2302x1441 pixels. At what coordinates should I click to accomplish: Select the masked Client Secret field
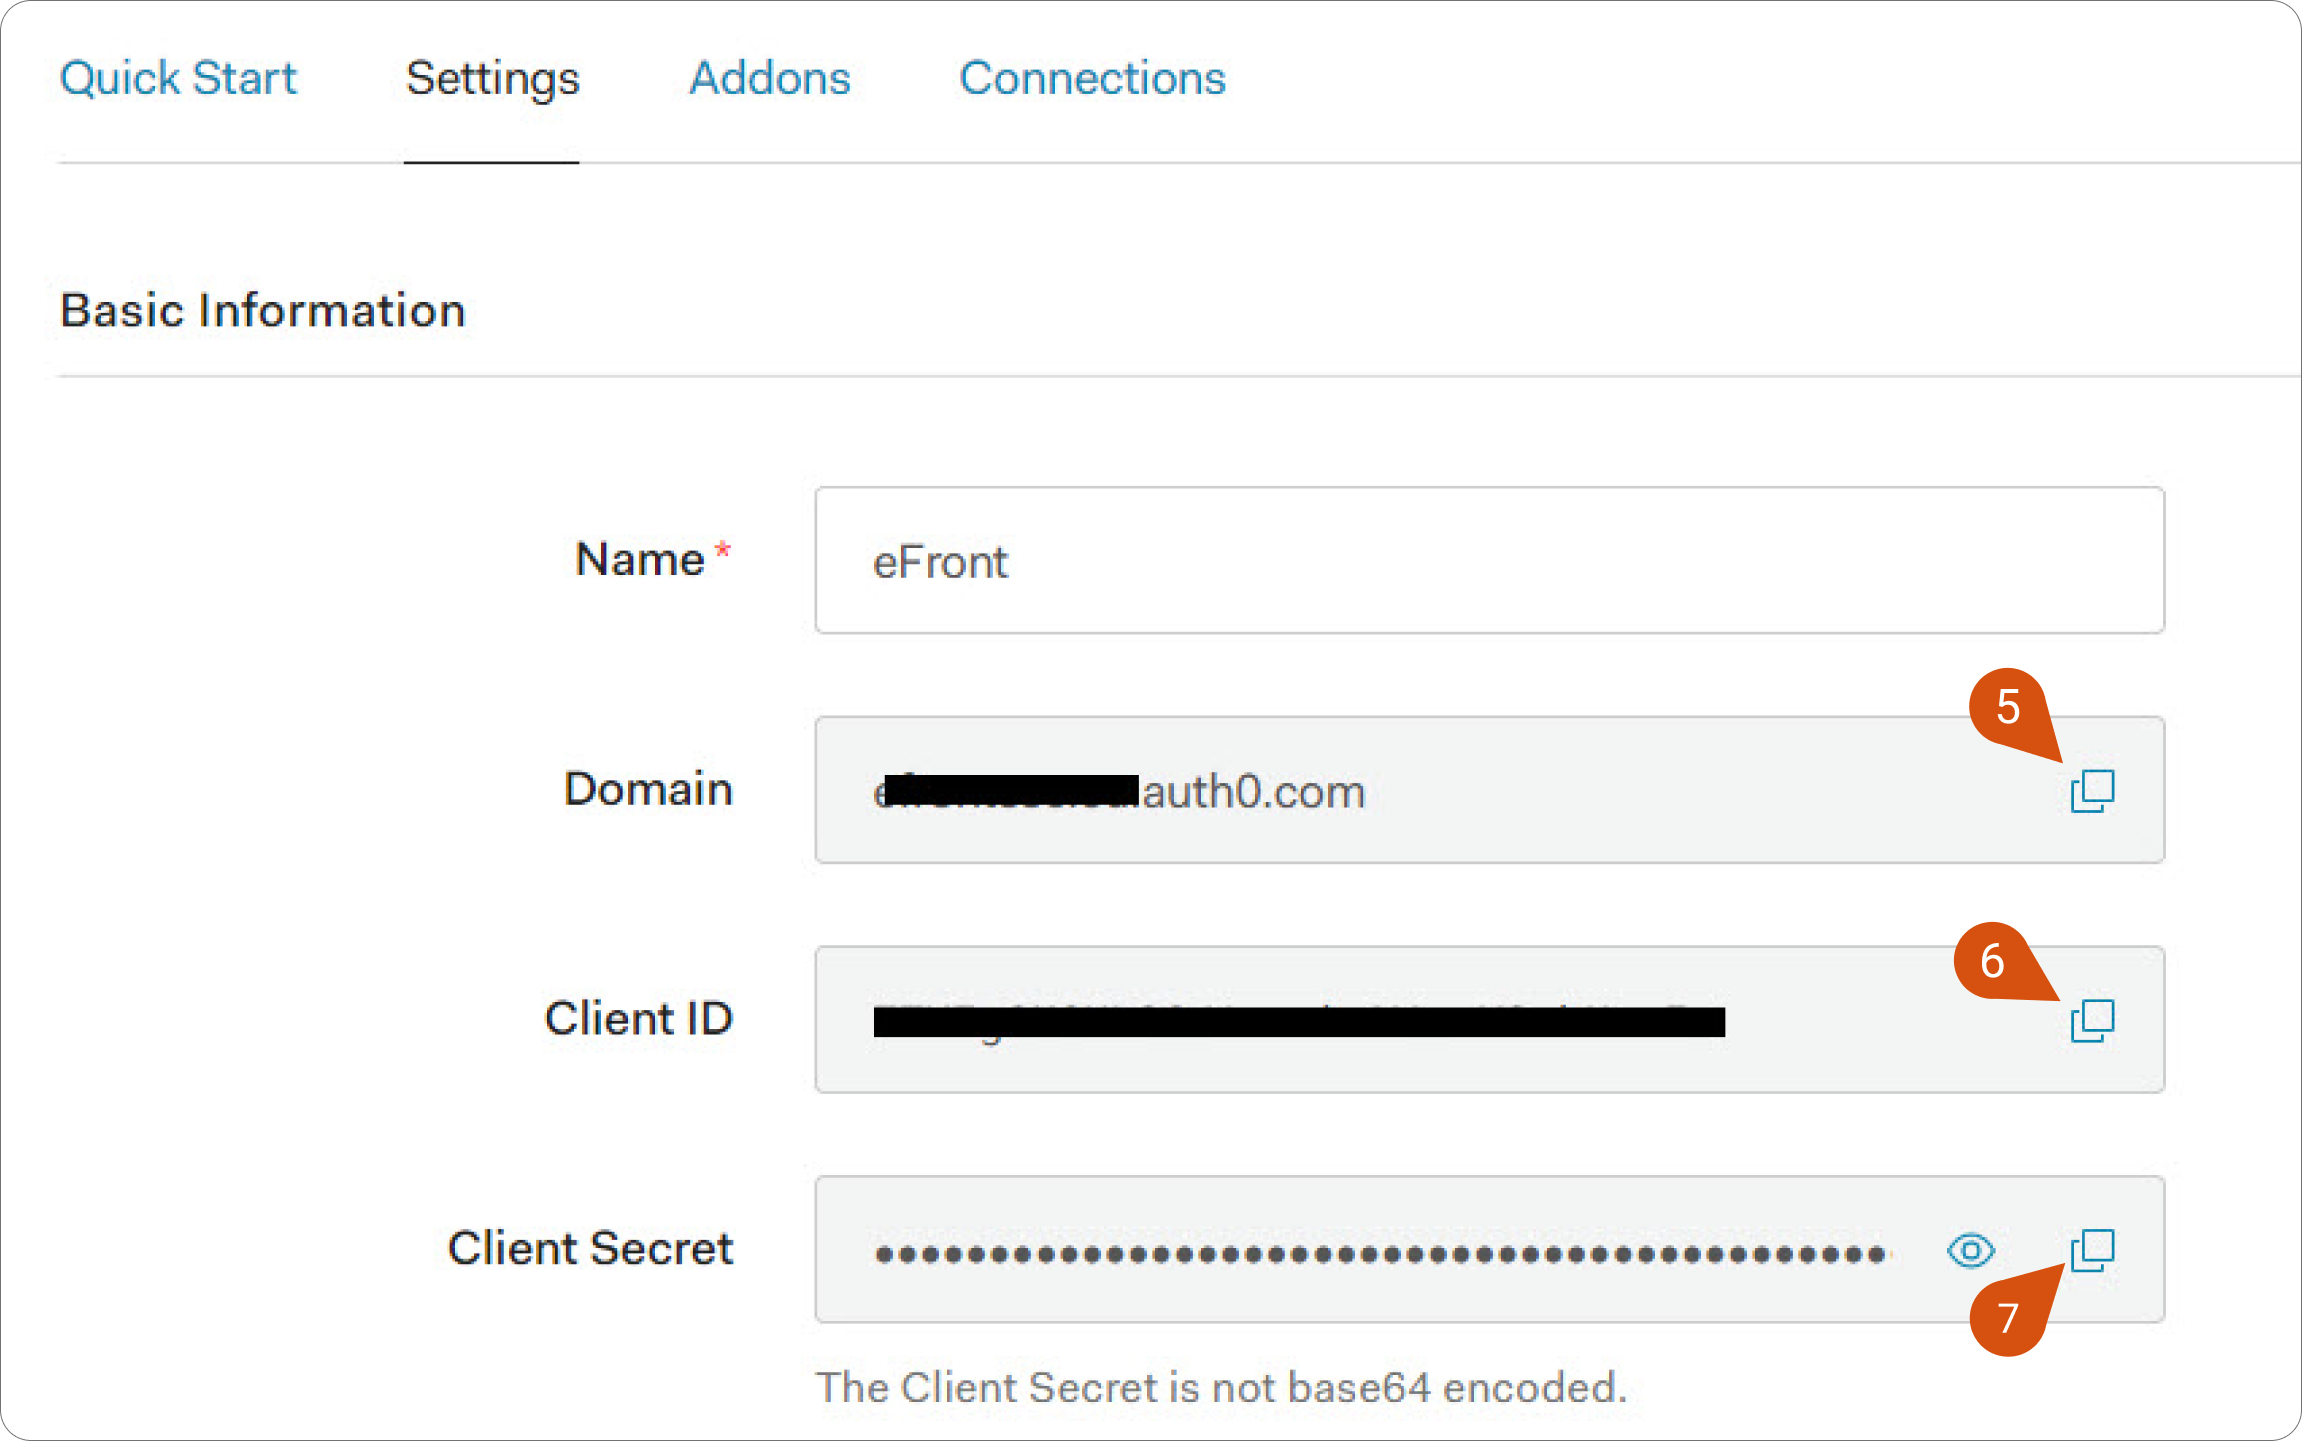click(1490, 1250)
